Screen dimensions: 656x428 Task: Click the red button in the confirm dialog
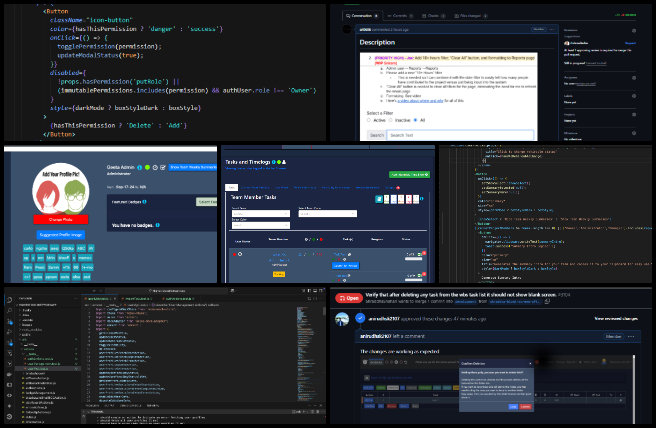525,407
